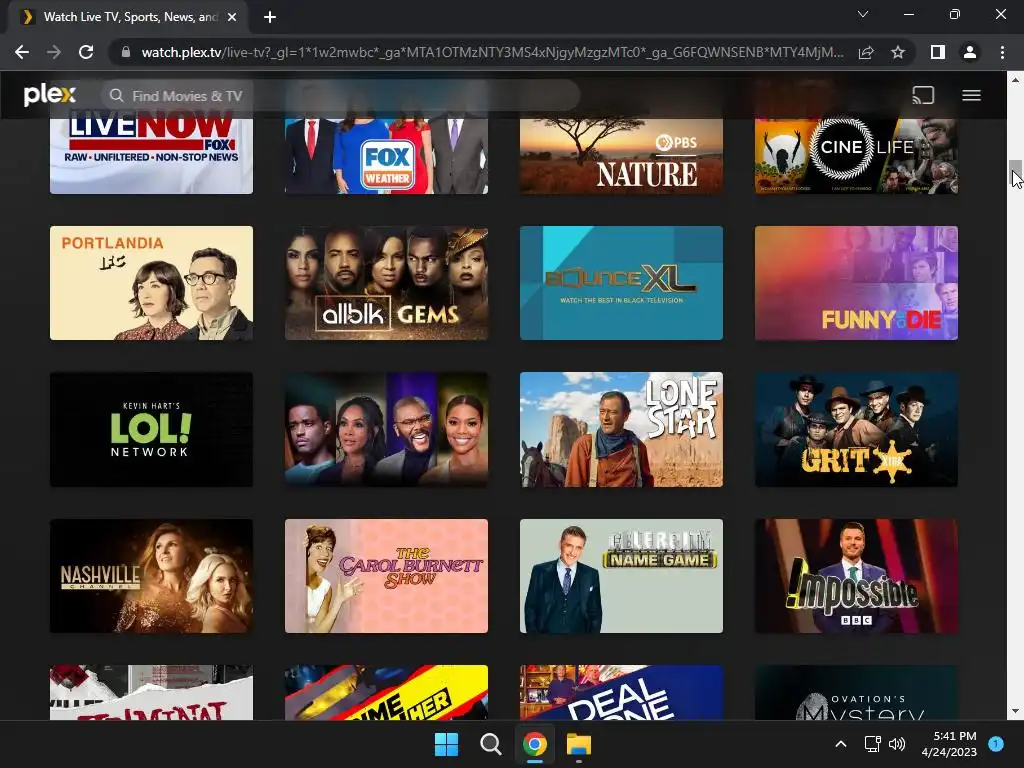Bookmark this tab with the star icon

(x=898, y=52)
